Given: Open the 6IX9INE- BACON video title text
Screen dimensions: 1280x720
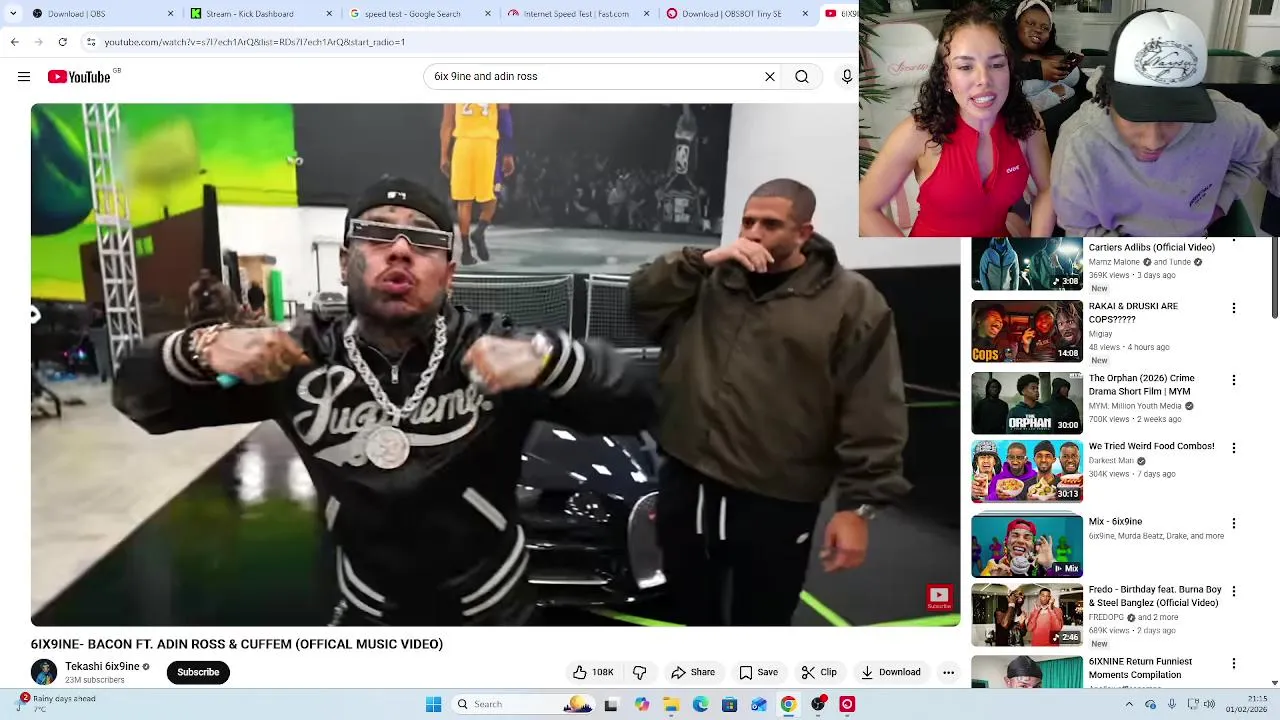Looking at the screenshot, I should click(237, 644).
